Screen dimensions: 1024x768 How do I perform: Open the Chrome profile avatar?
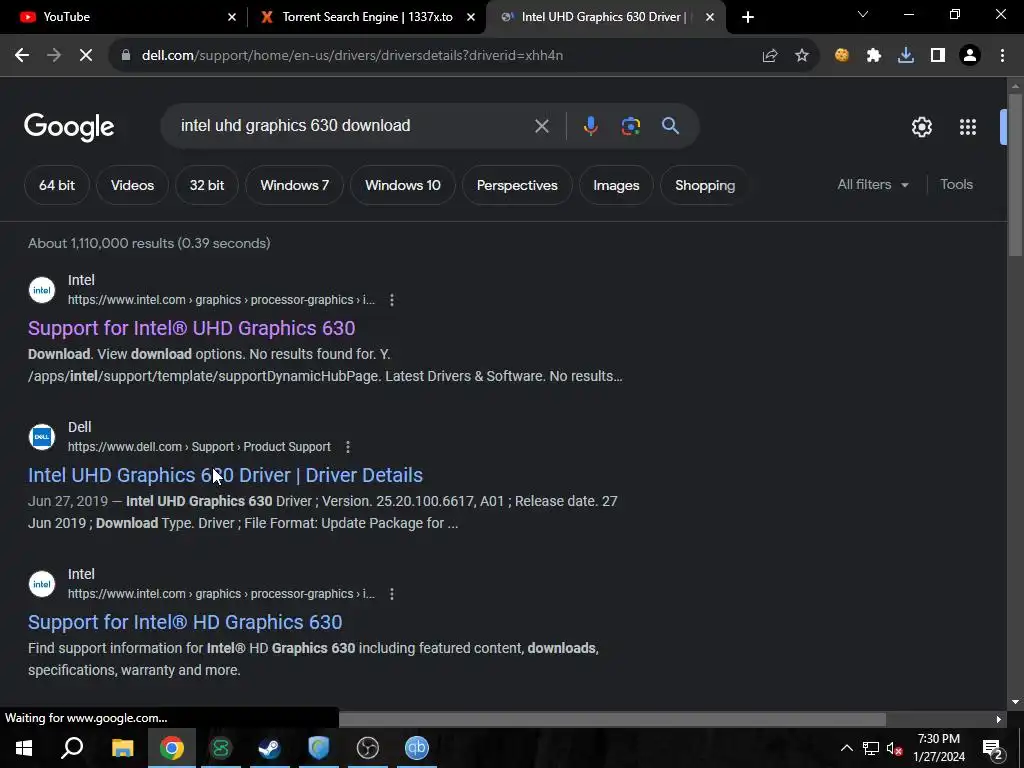point(970,56)
